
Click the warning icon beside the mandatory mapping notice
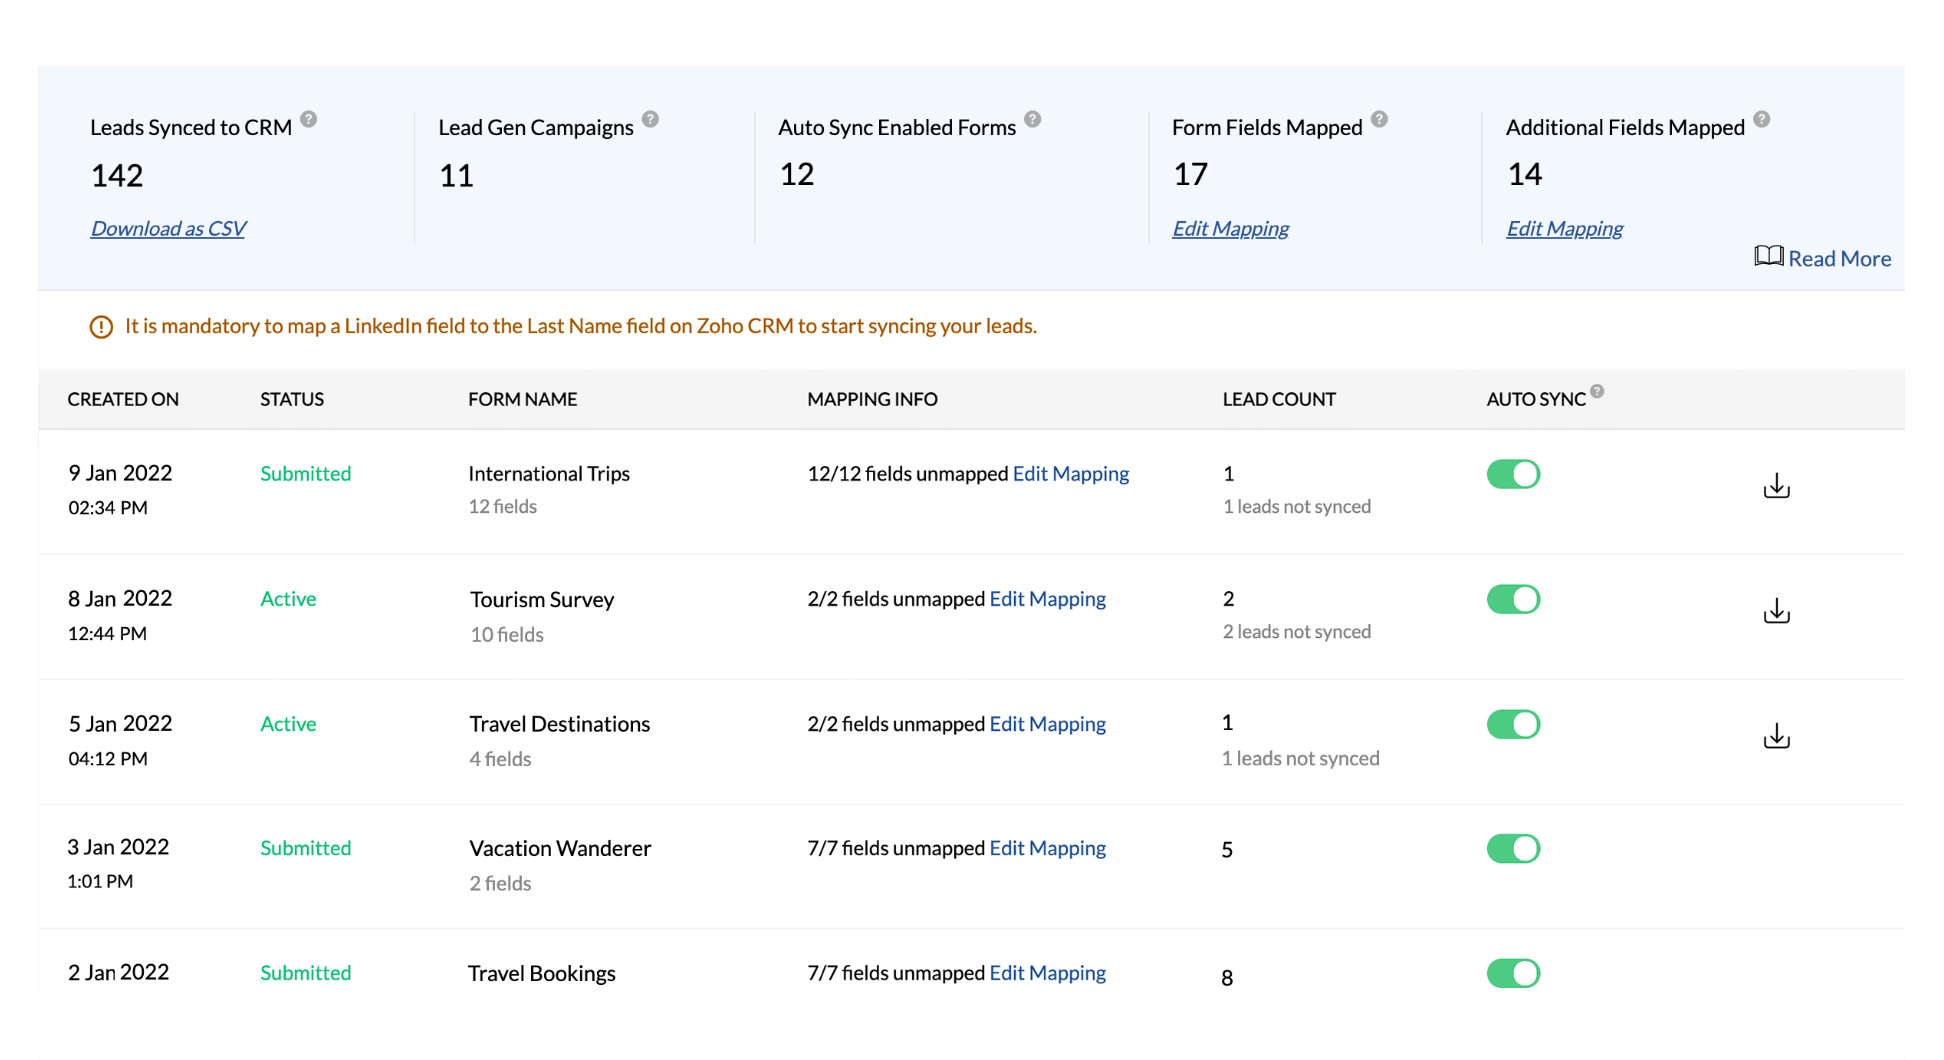coord(101,327)
